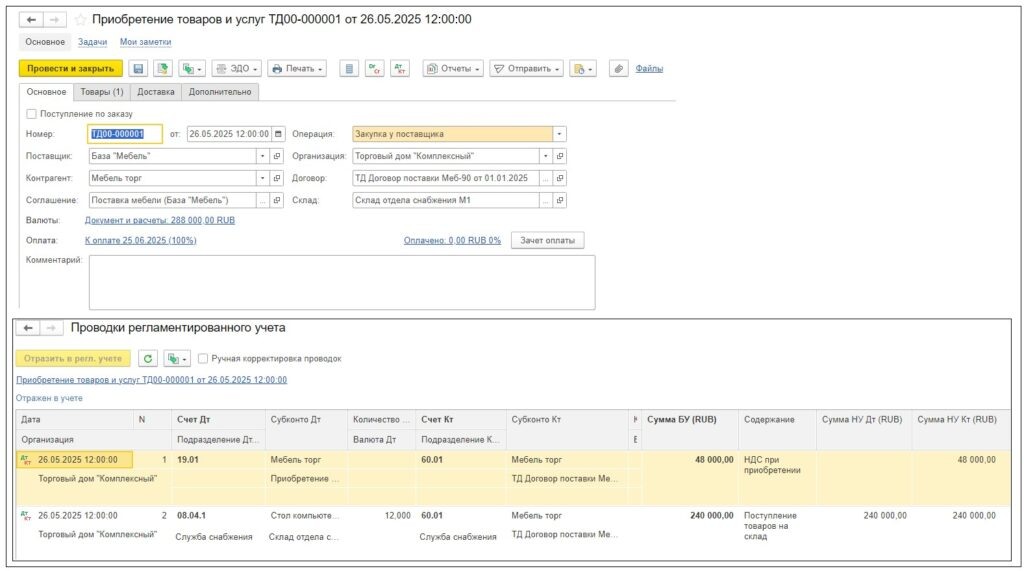
Task: Switch to the Доставка tab
Action: pos(155,92)
